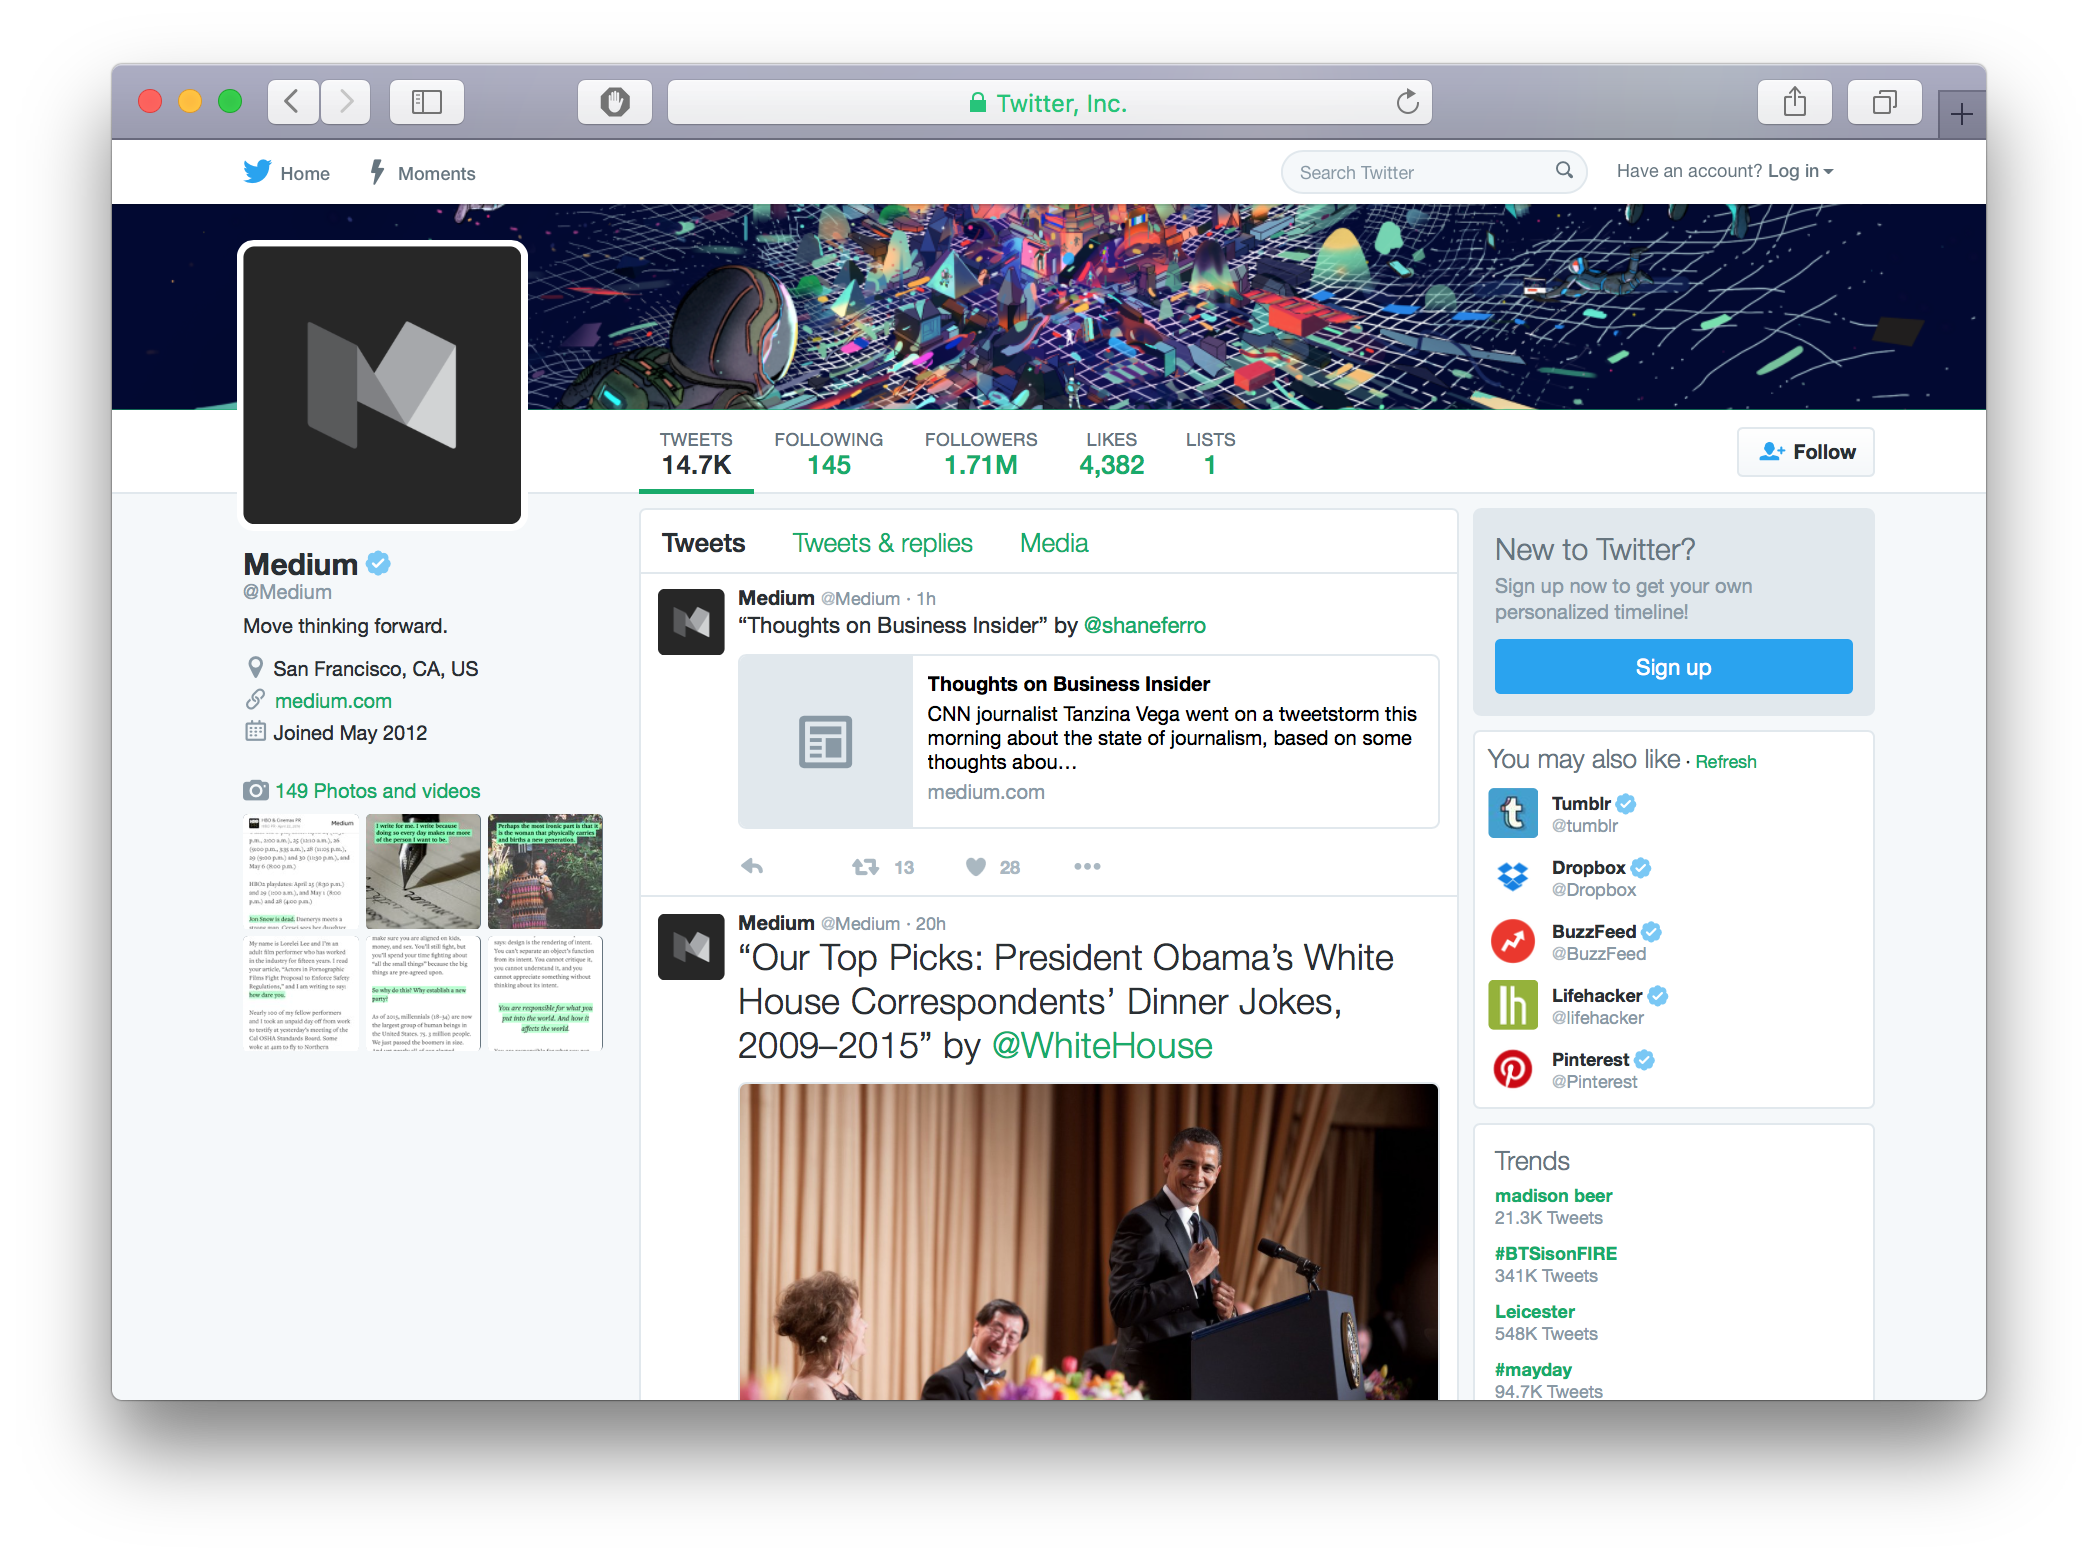Click into the Search Twitter field
The width and height of the screenshot is (2098, 1560).
click(1420, 172)
